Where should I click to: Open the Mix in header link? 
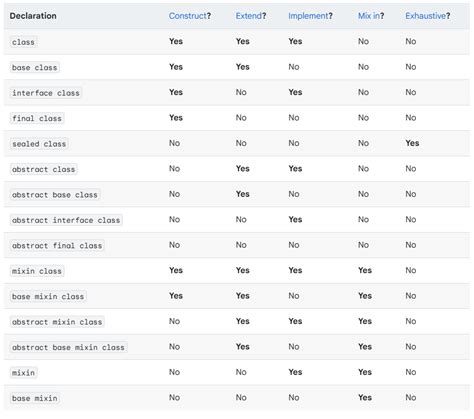click(369, 16)
